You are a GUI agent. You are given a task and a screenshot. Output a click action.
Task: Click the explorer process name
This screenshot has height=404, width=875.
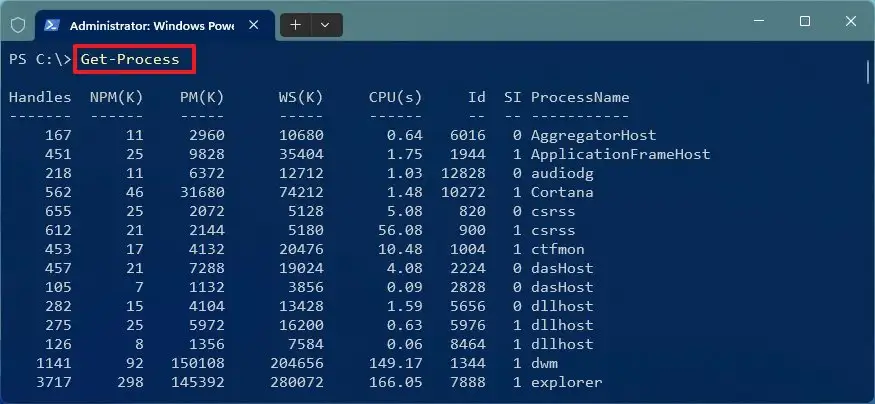click(x=566, y=382)
